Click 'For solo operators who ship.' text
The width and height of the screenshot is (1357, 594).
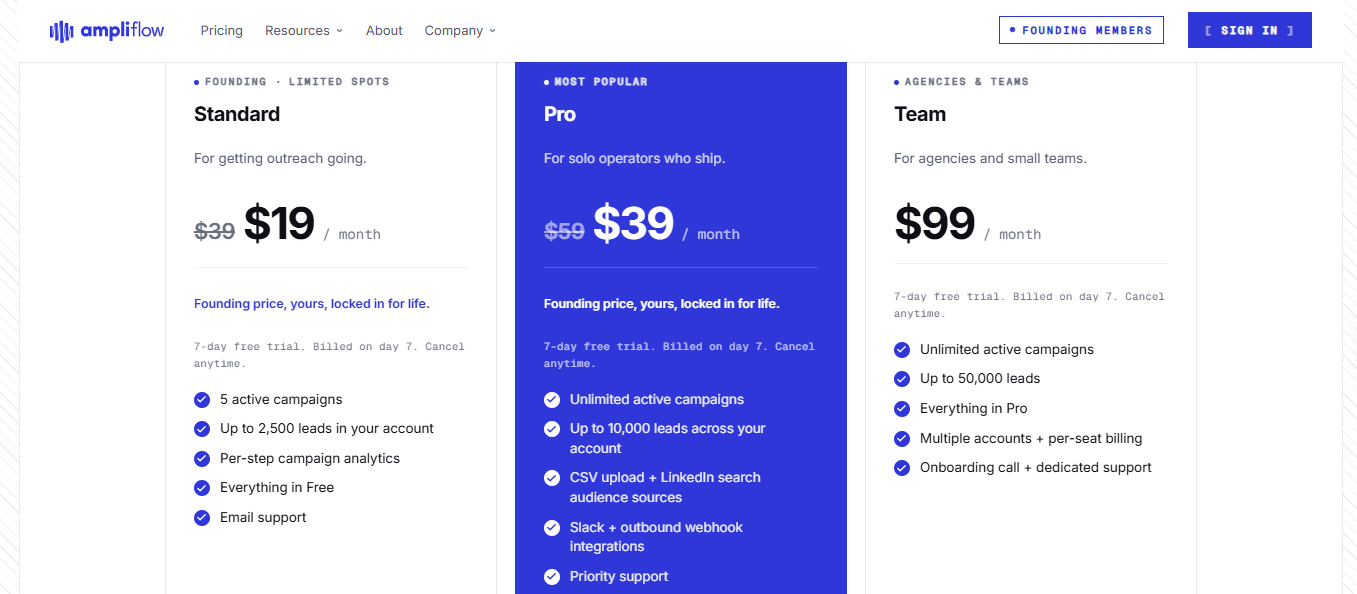[635, 158]
